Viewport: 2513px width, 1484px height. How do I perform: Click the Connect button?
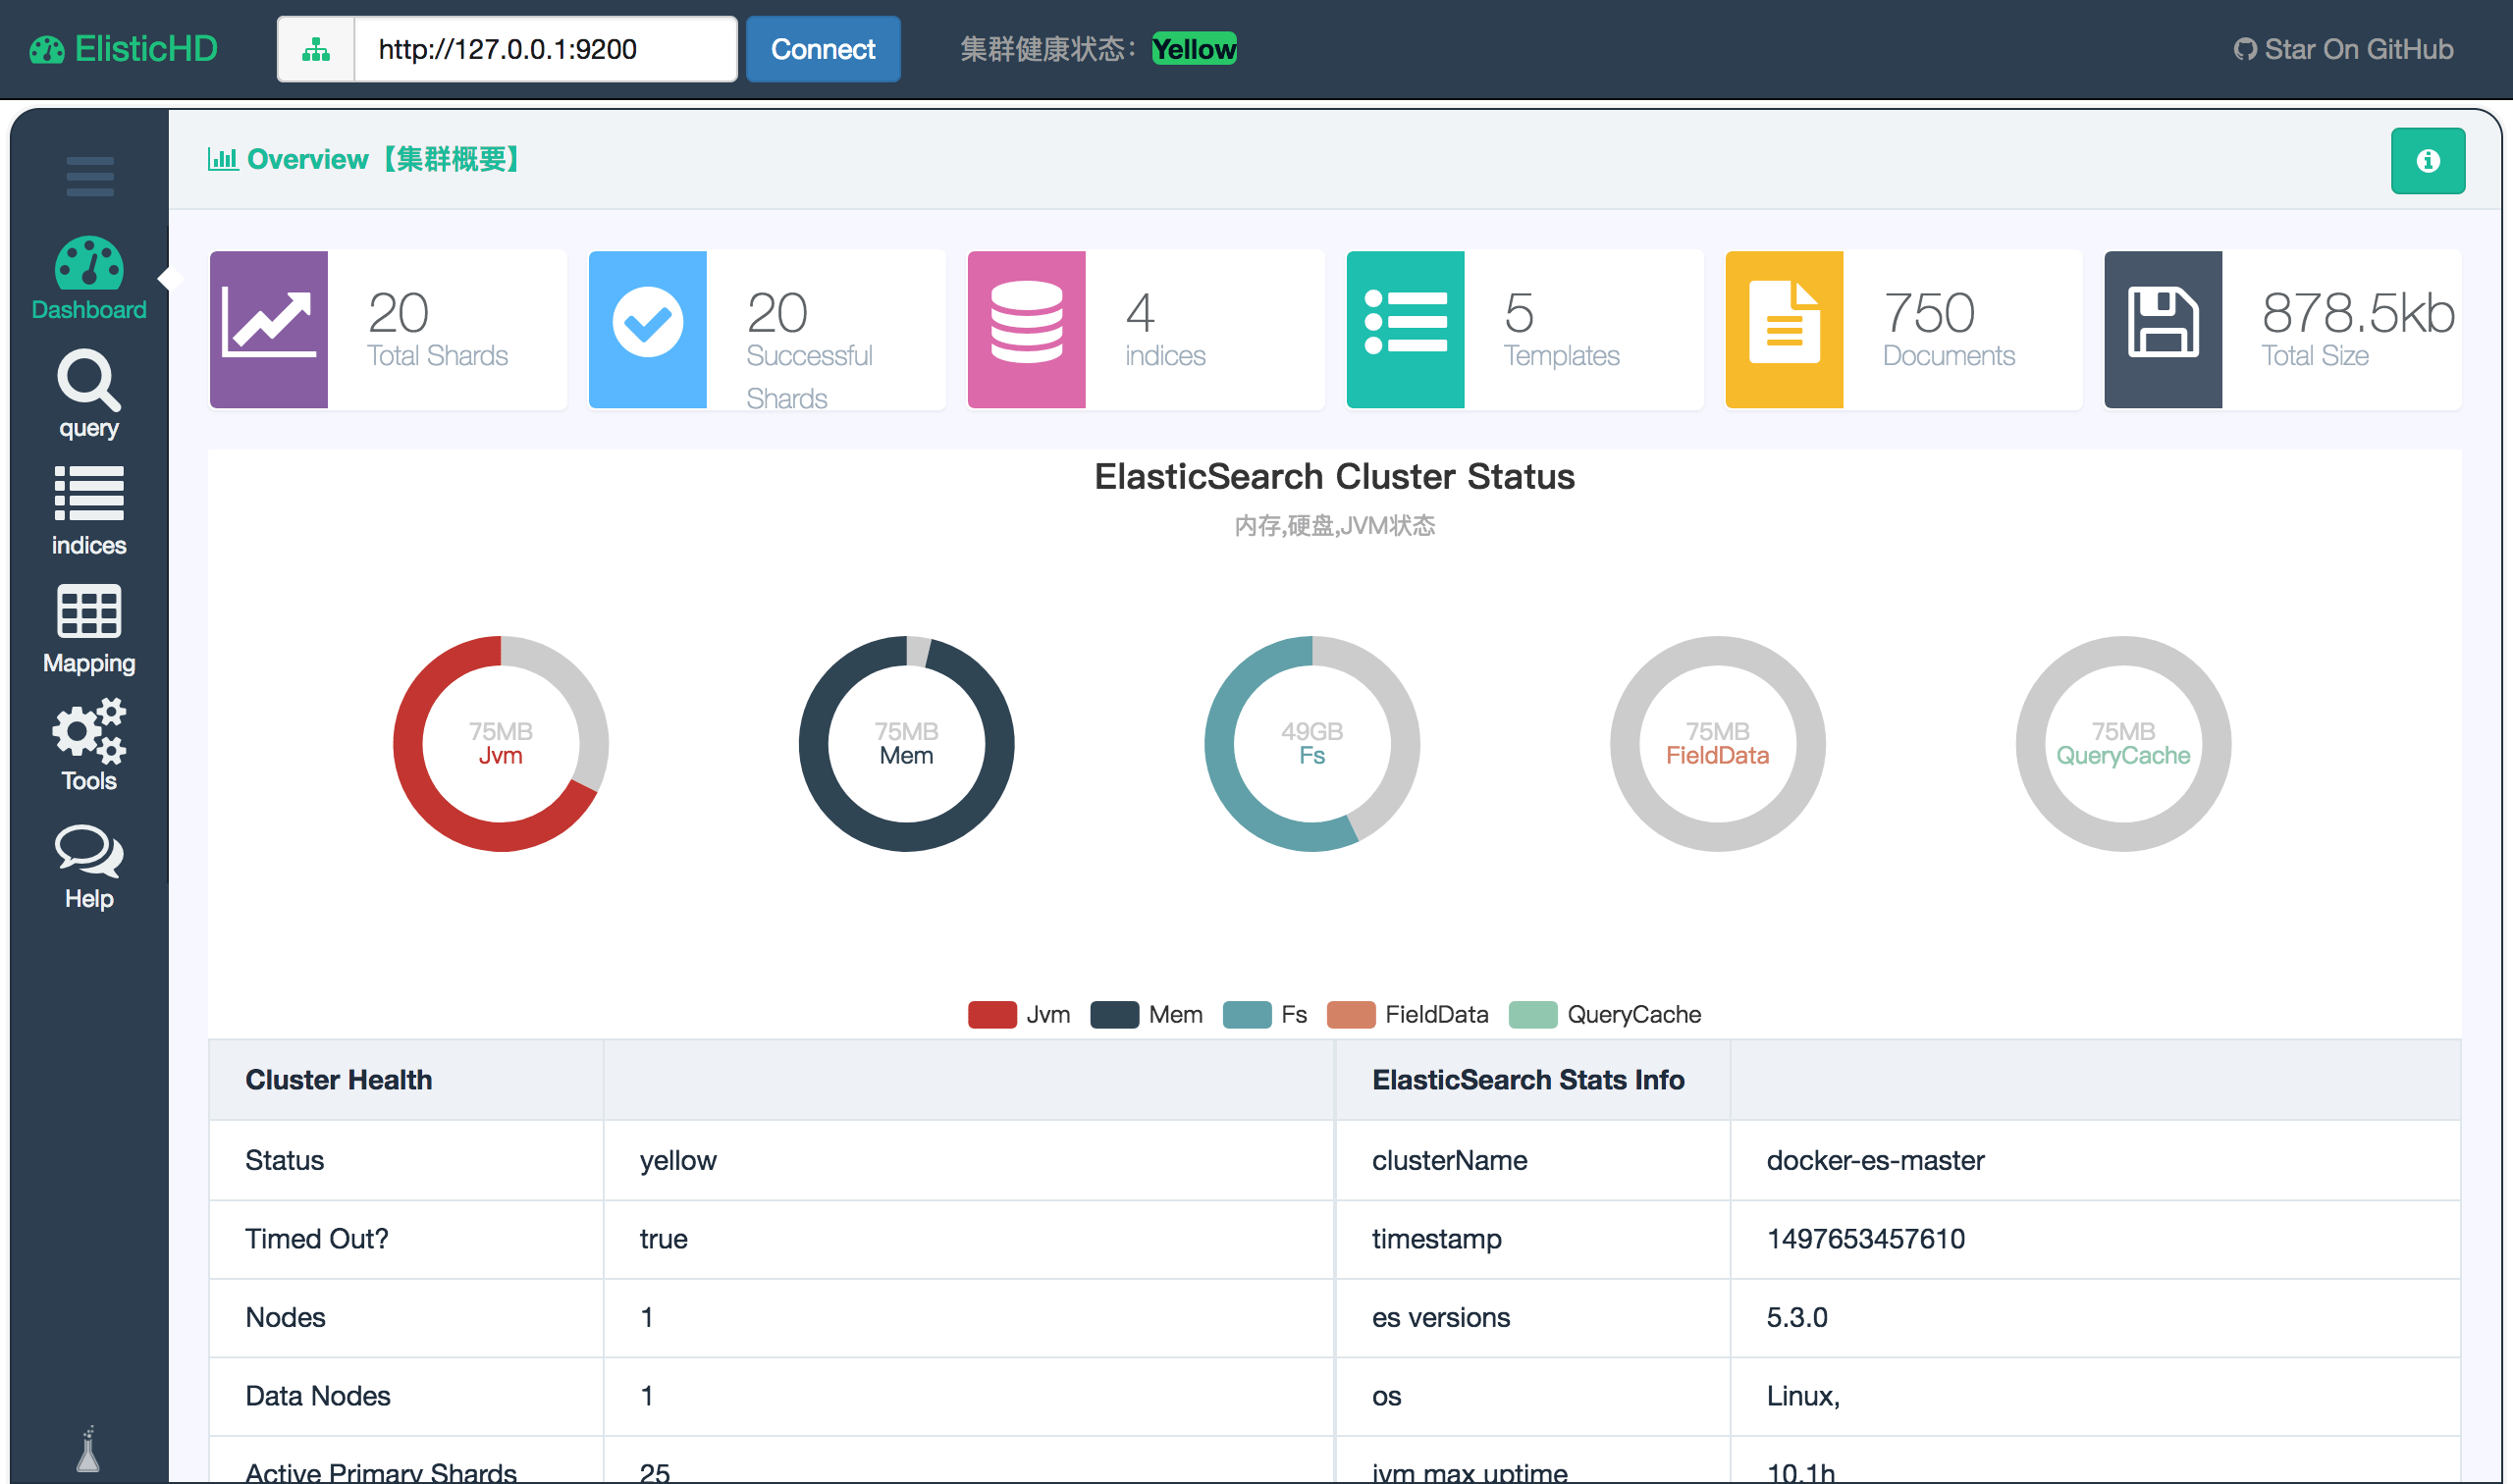(x=823, y=49)
